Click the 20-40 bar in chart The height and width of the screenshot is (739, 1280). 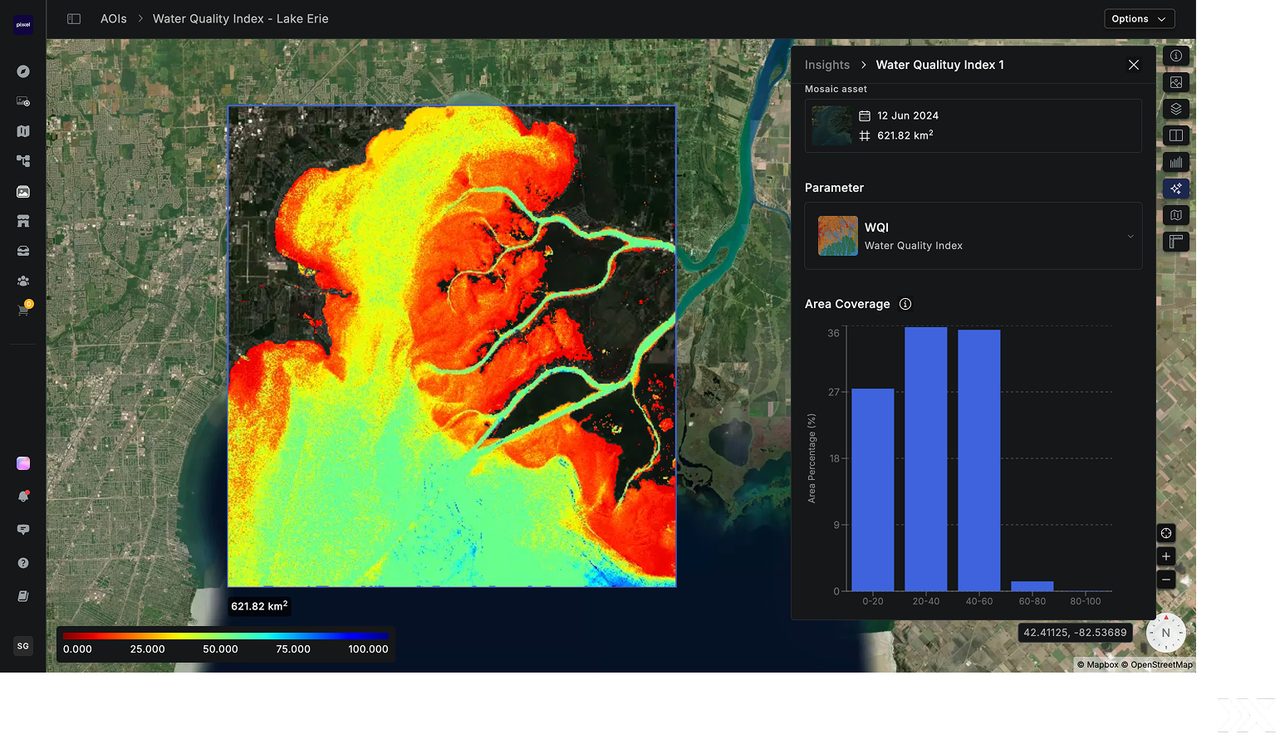926,459
